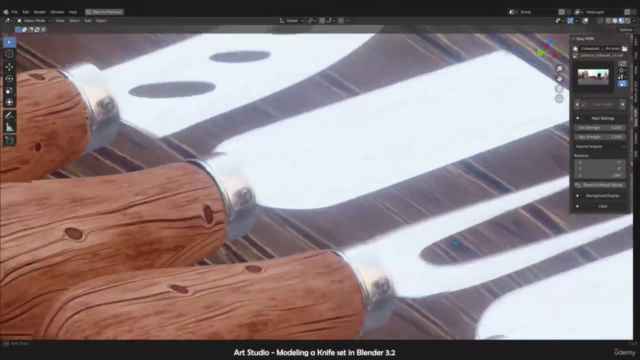This screenshot has width=640, height=360.
Task: Click the HDRI folder path field
Action: click(x=600, y=49)
